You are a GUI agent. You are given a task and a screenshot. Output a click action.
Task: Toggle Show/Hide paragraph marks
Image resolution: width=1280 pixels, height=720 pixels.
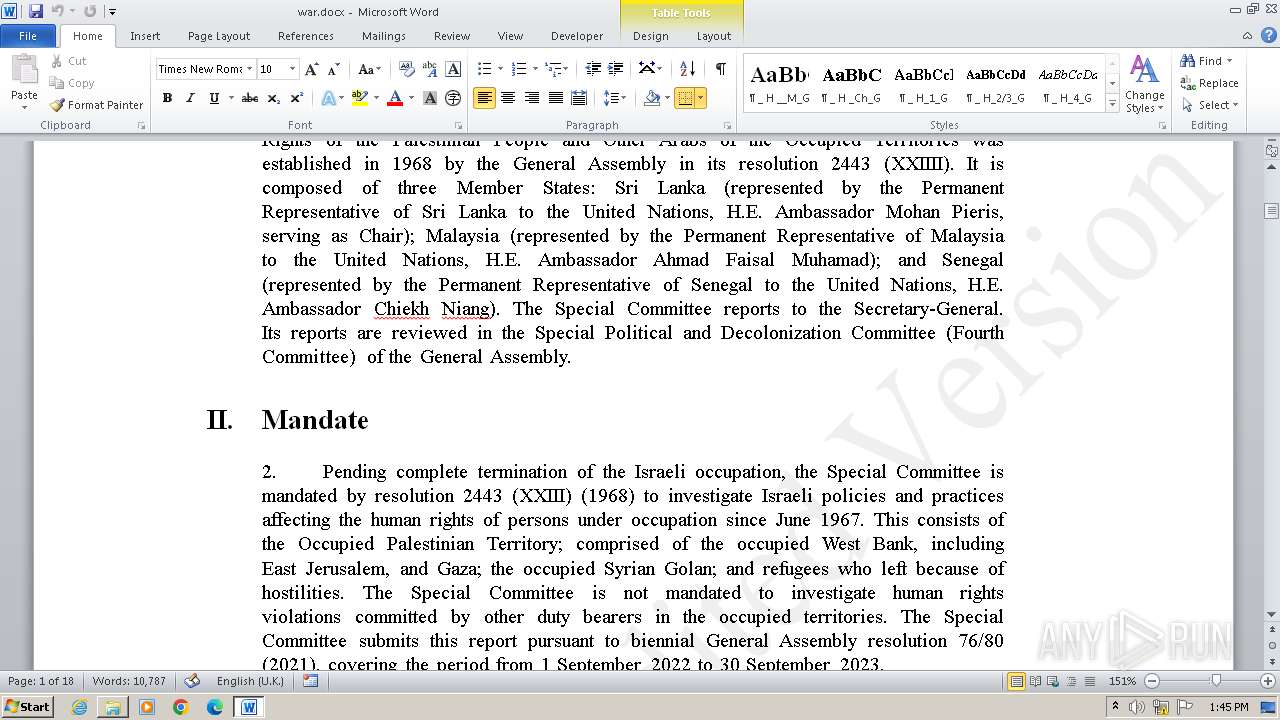[720, 69]
